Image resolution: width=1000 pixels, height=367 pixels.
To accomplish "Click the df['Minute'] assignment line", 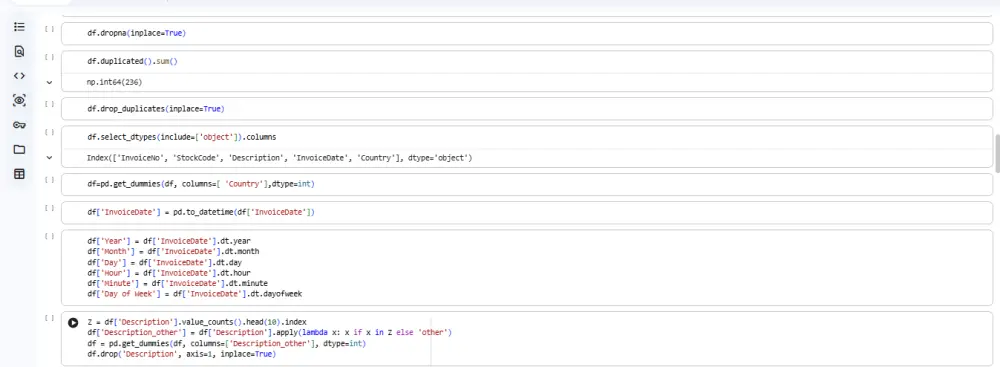I will tap(177, 283).
